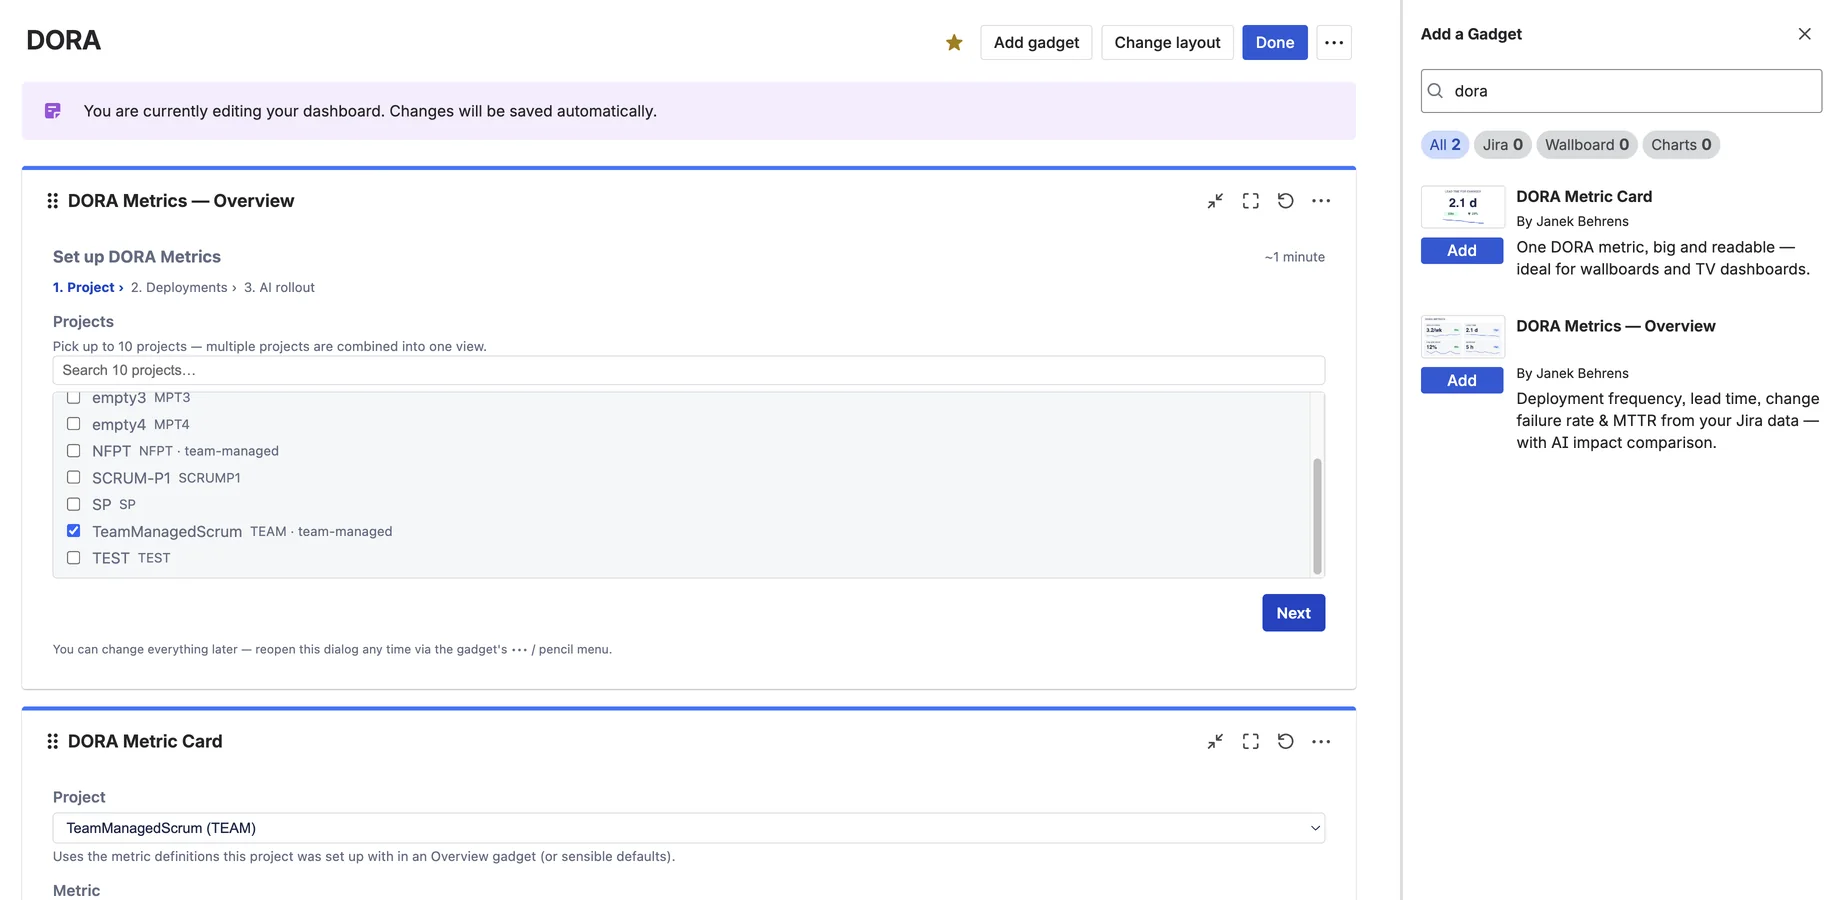Uncheck the TeamManagedScrum project checkbox
Viewport: 1840px width, 900px height.
coord(73,531)
